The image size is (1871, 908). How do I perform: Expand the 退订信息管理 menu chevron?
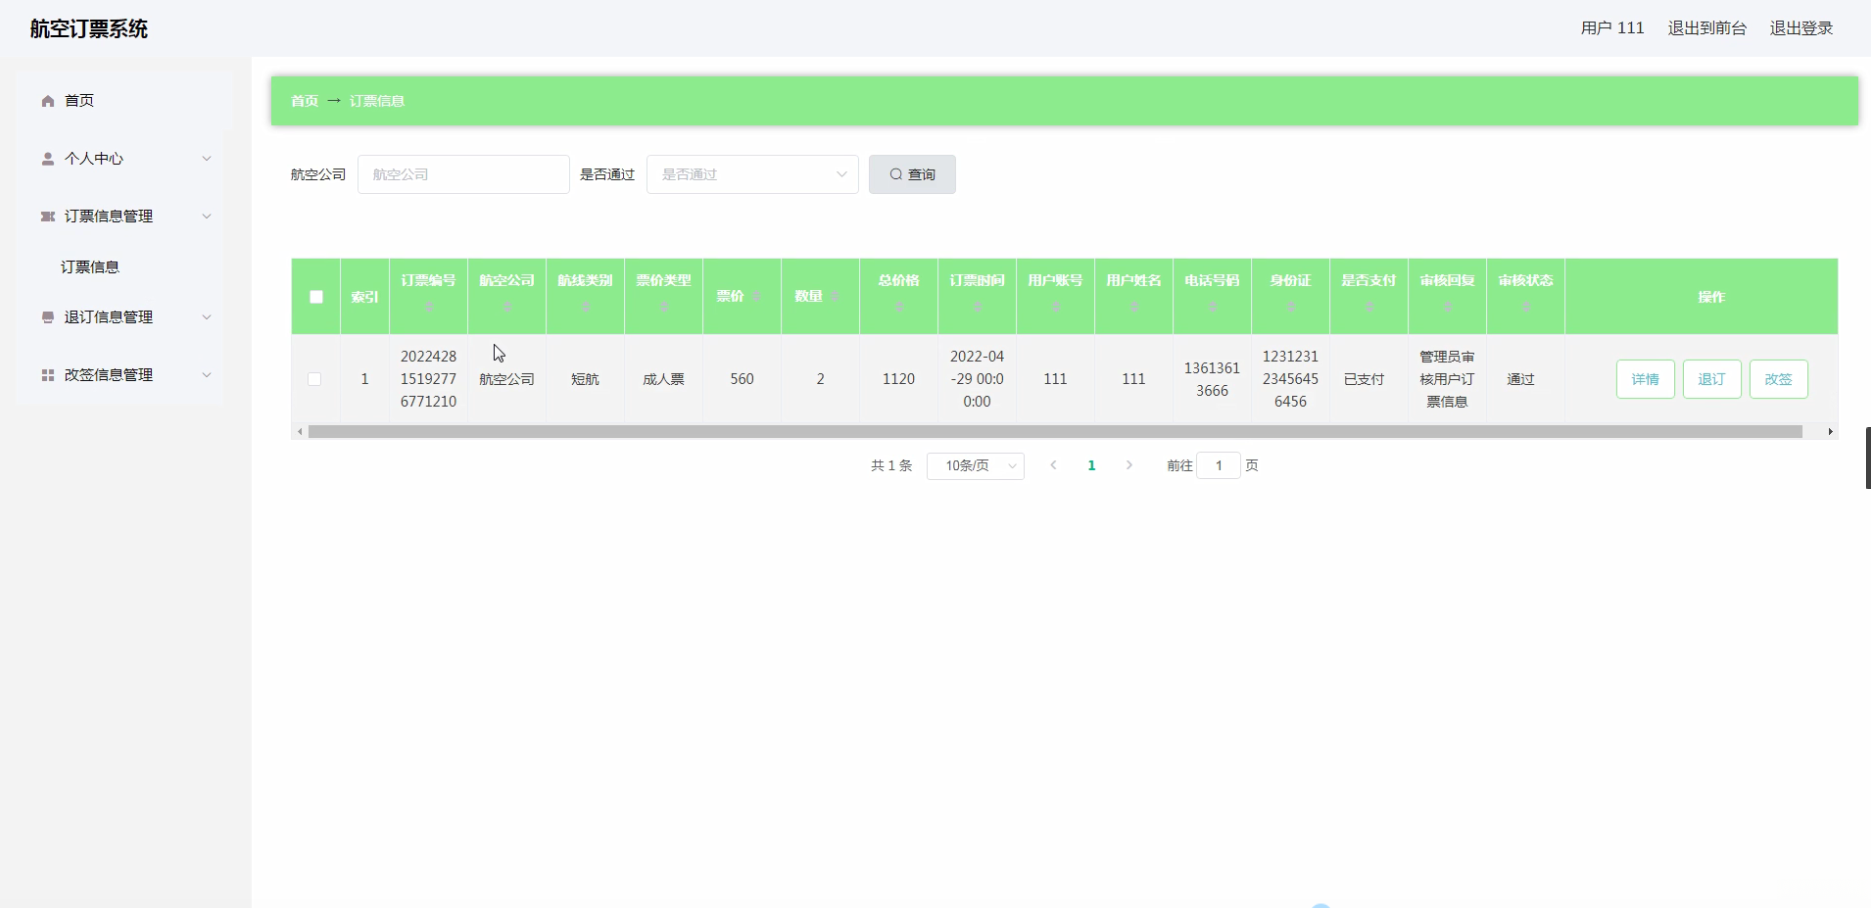pos(207,318)
